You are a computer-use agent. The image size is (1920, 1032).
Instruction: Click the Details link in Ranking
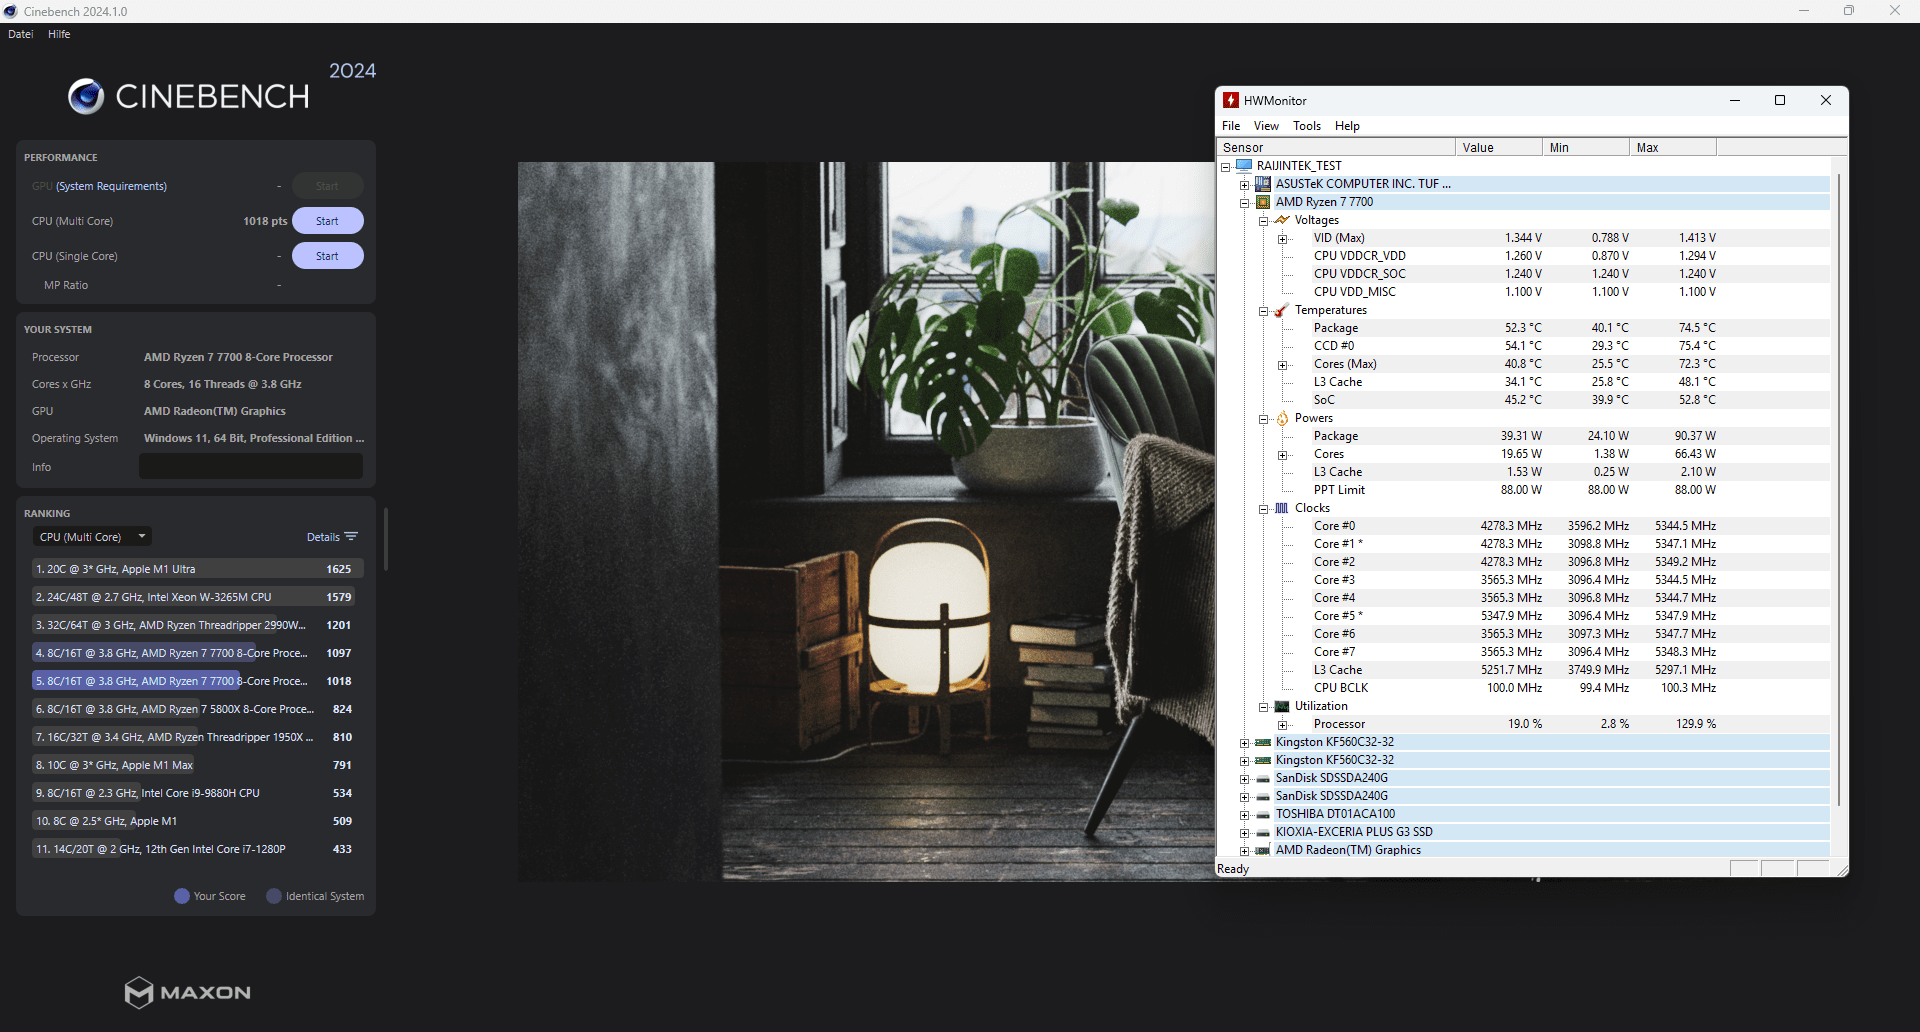tap(323, 537)
